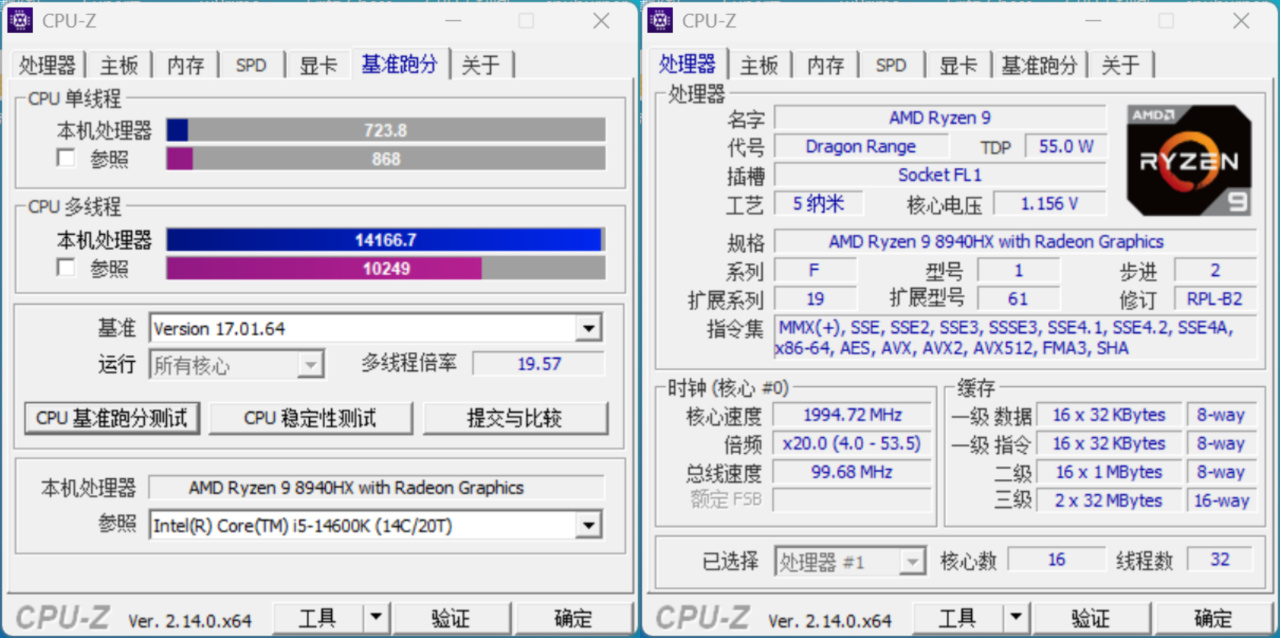Click 验证 button in left window

tap(450, 618)
